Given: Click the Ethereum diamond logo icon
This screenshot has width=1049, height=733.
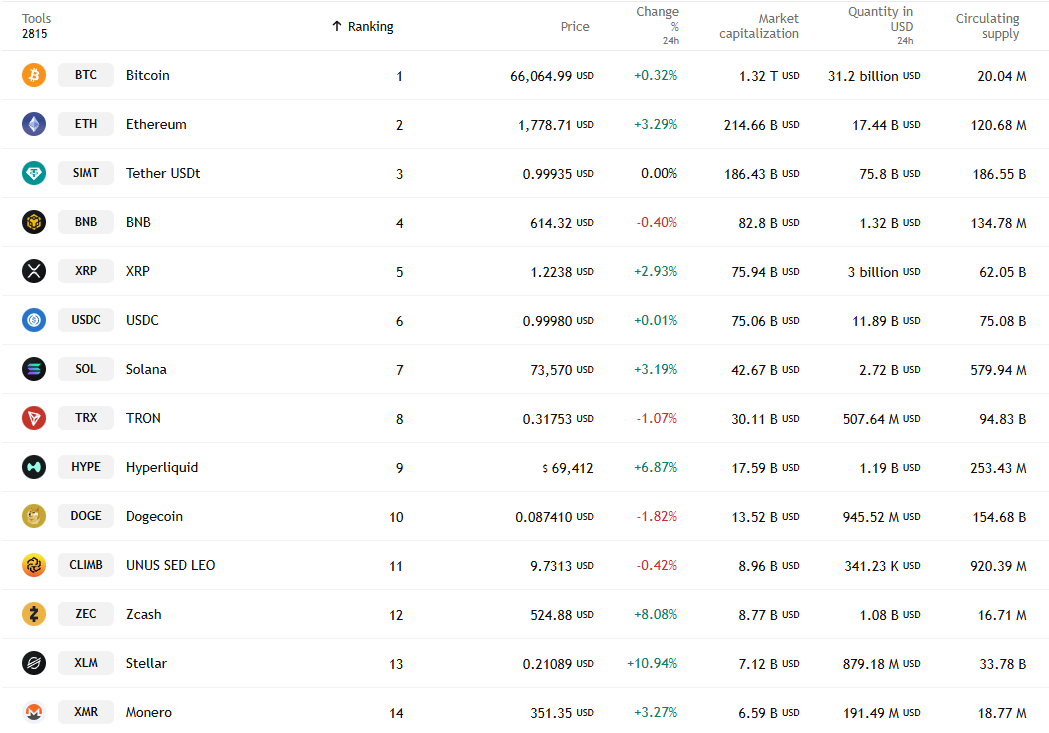Looking at the screenshot, I should [x=34, y=124].
